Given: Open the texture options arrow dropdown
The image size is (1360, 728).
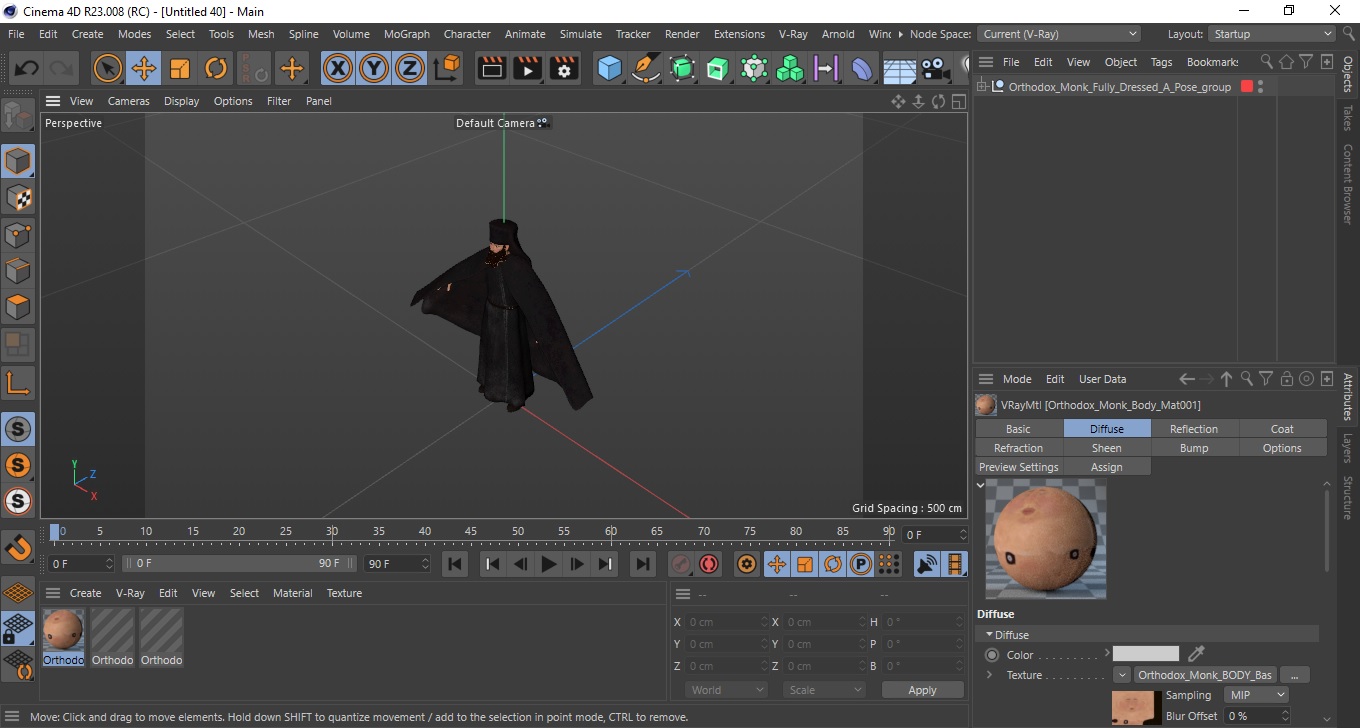Looking at the screenshot, I should coord(1122,675).
